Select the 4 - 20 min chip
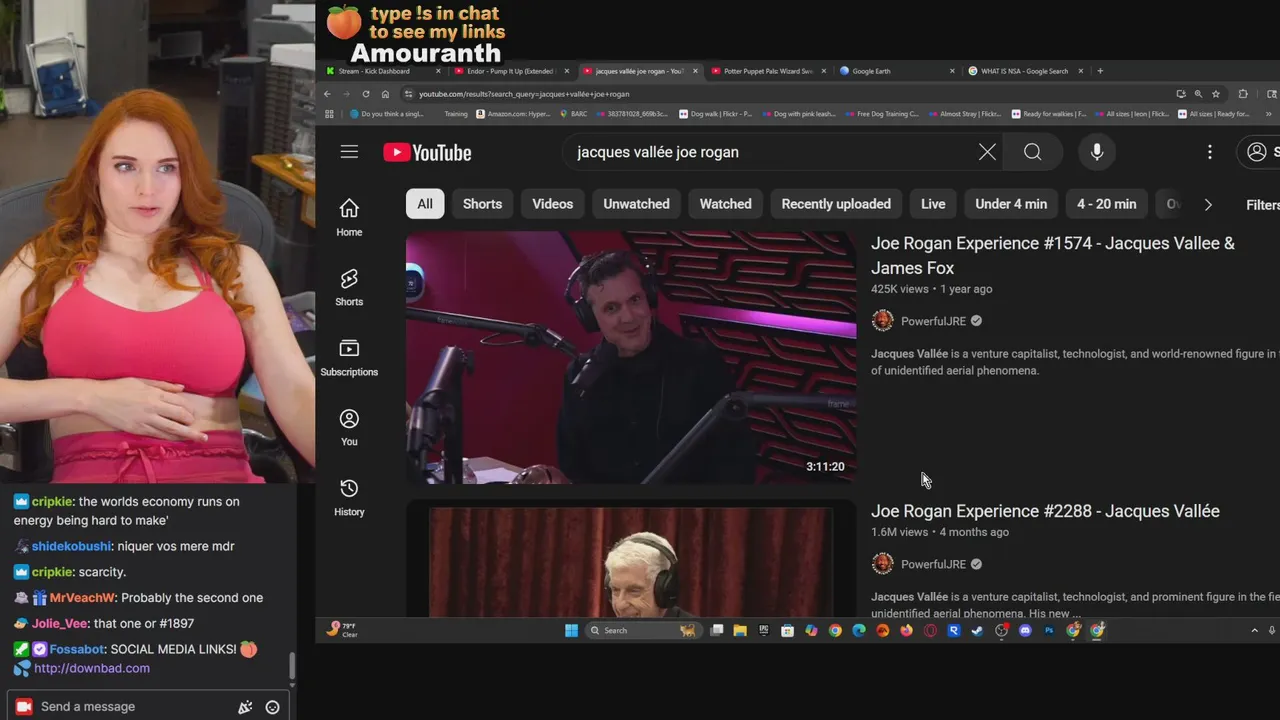This screenshot has width=1280, height=720. tap(1106, 204)
